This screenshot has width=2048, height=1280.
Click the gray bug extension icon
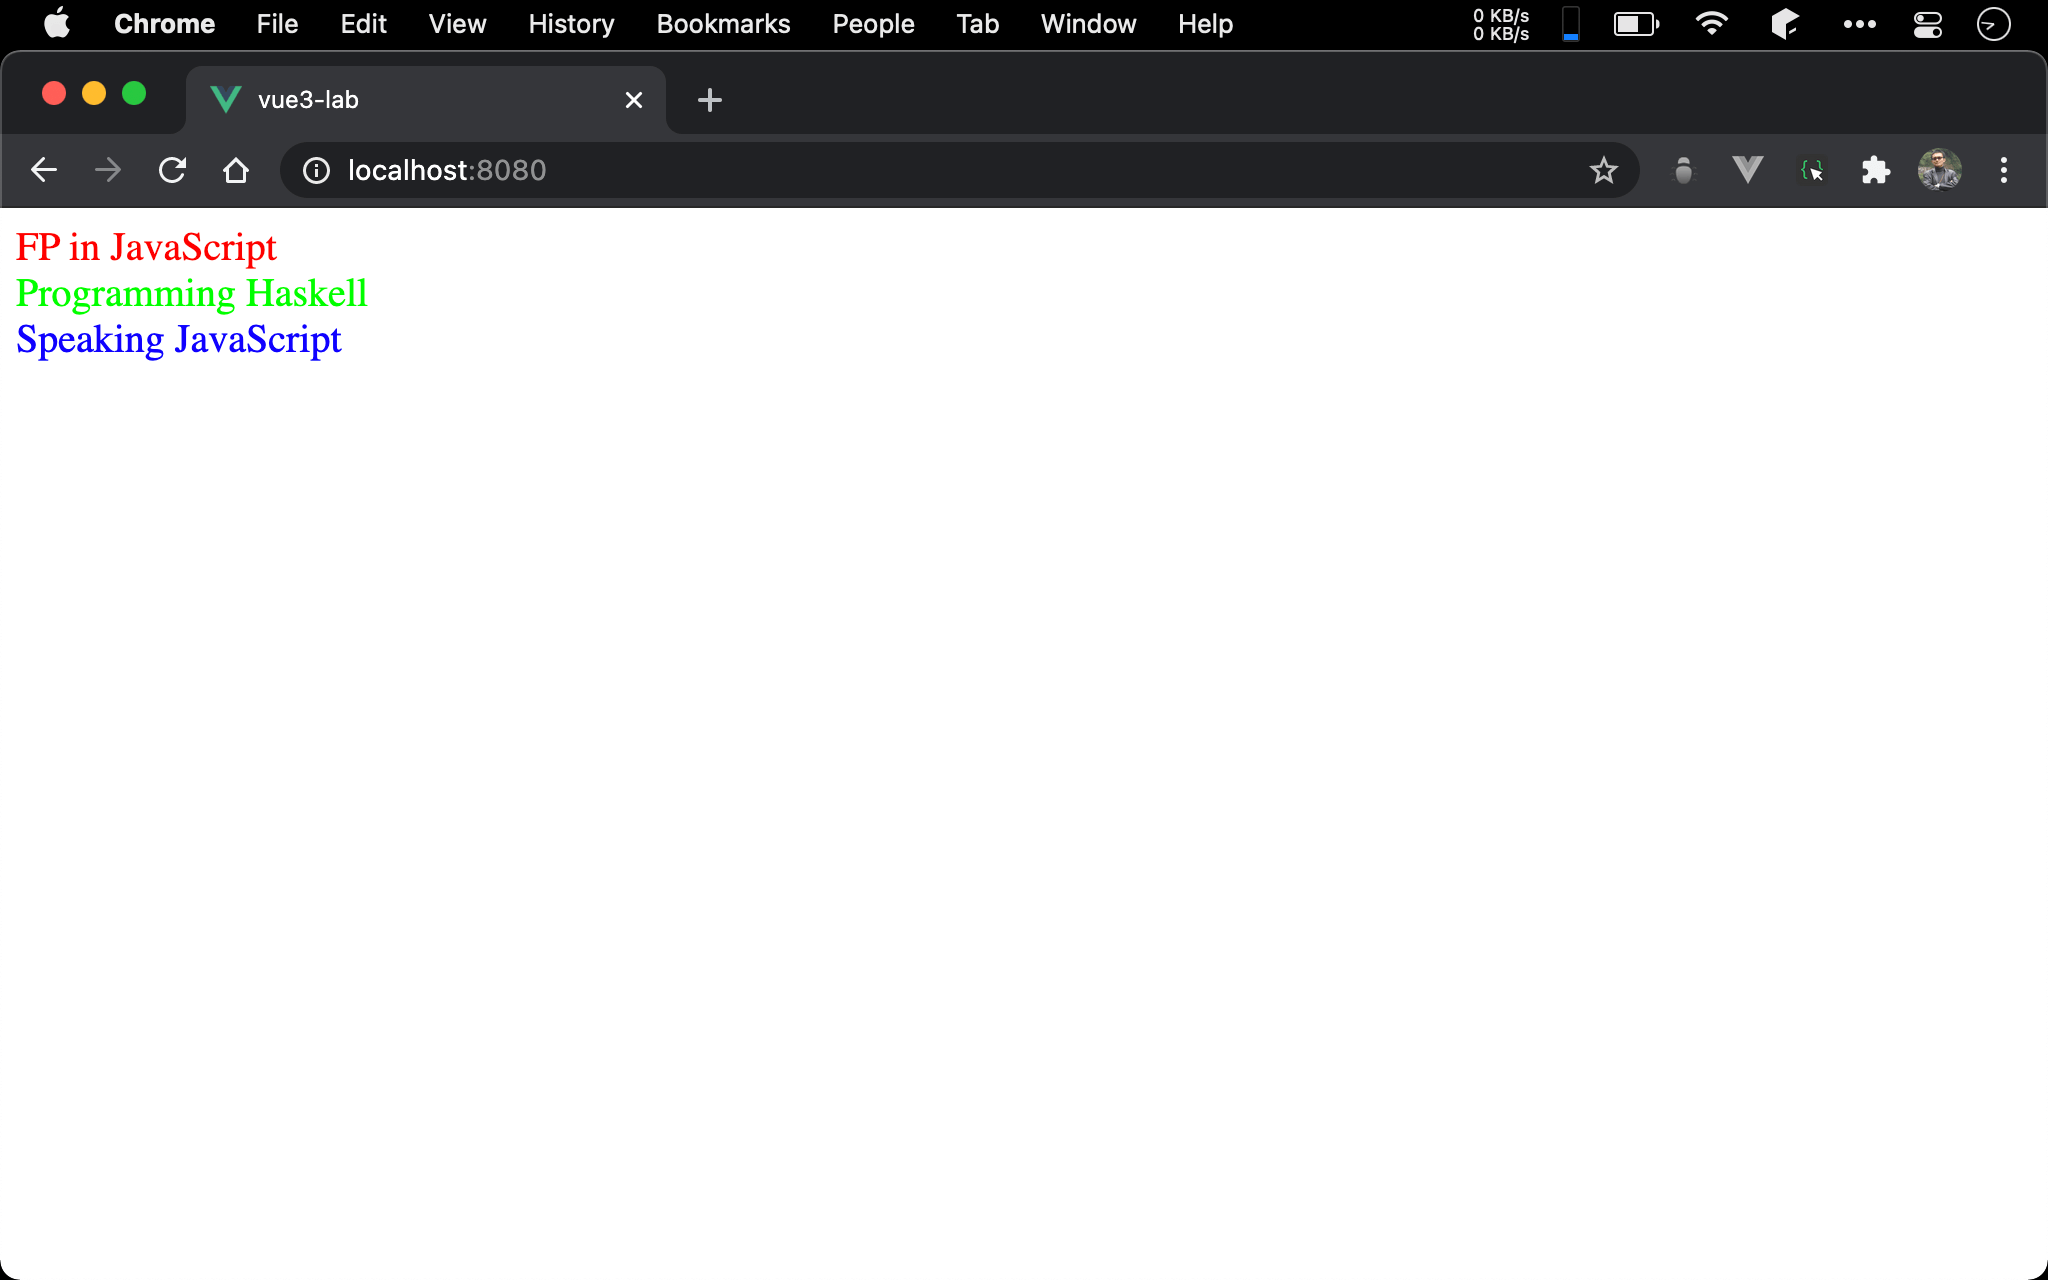coord(1683,170)
